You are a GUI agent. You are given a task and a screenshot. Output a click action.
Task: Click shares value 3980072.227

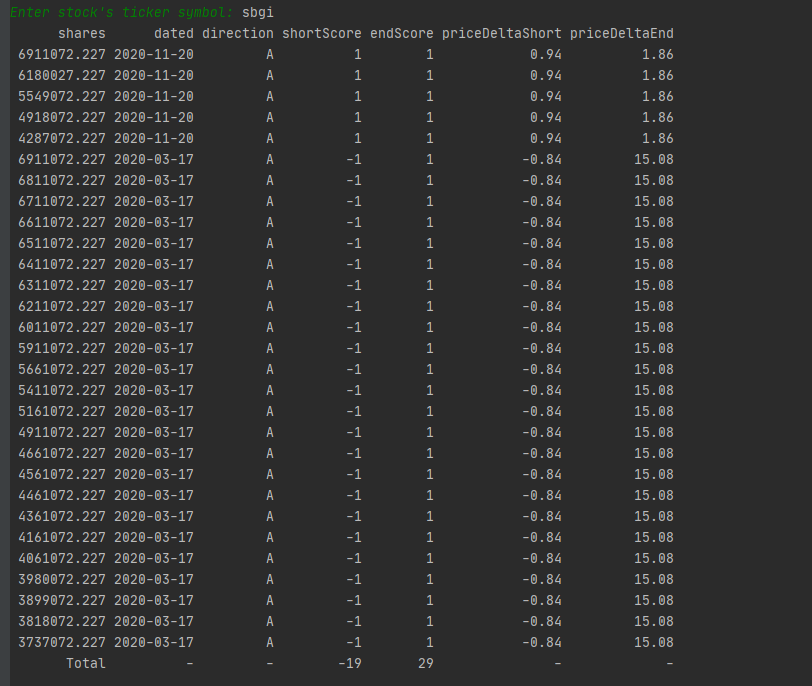point(62,579)
